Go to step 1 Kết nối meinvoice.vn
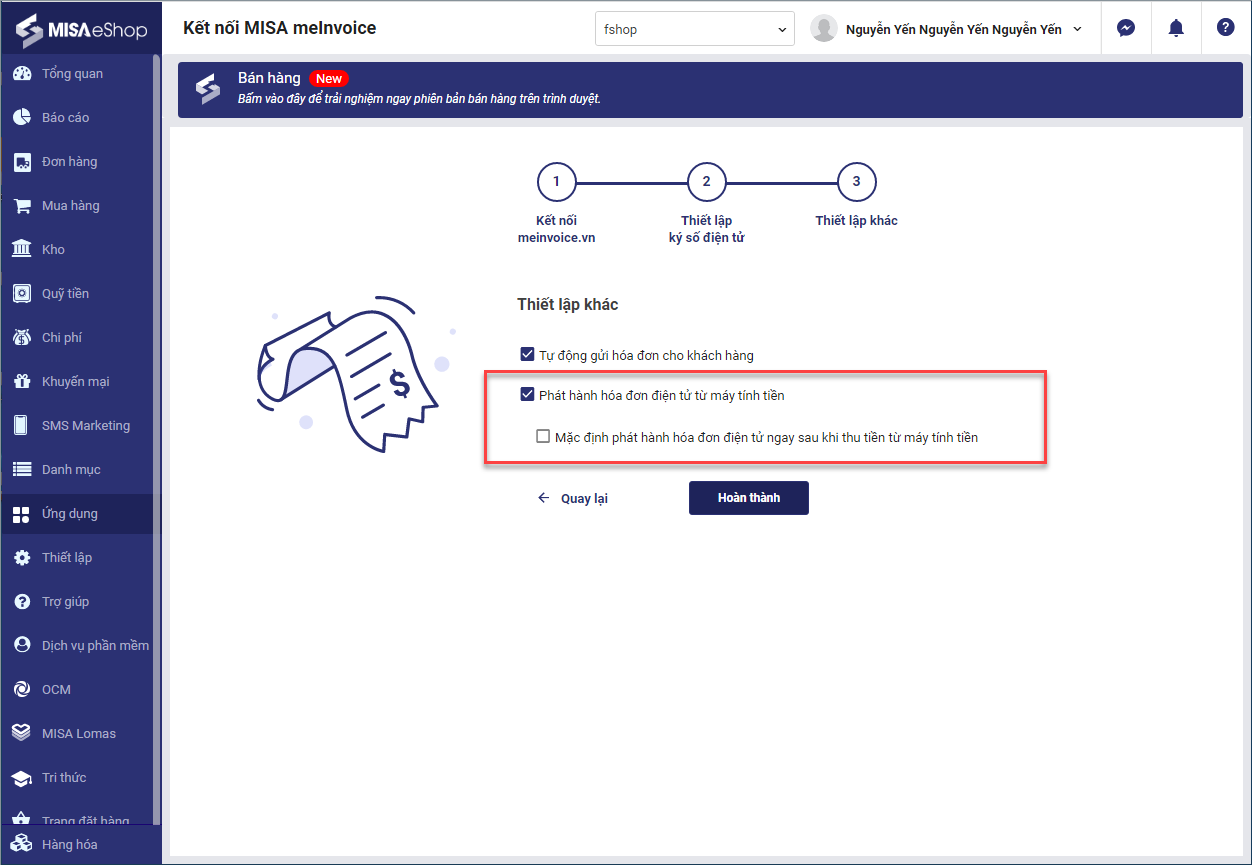This screenshot has width=1252, height=865. [x=556, y=183]
